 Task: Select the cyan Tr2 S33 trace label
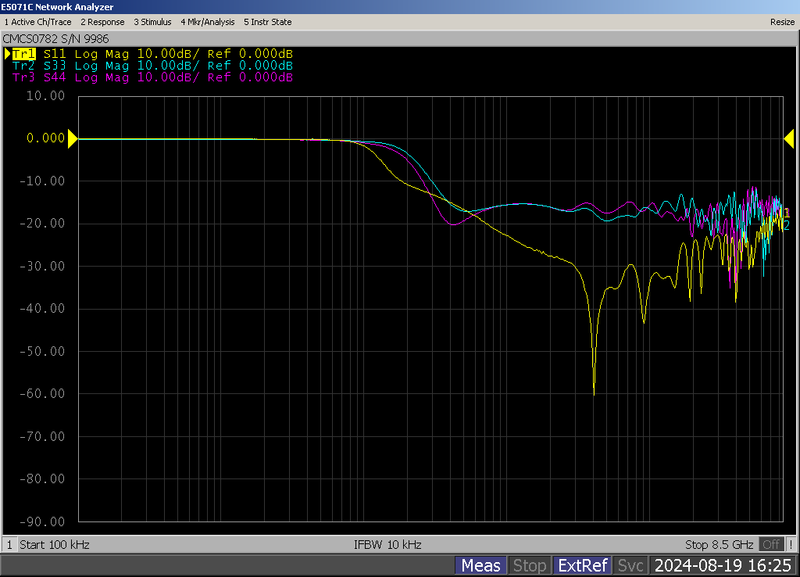(150, 65)
